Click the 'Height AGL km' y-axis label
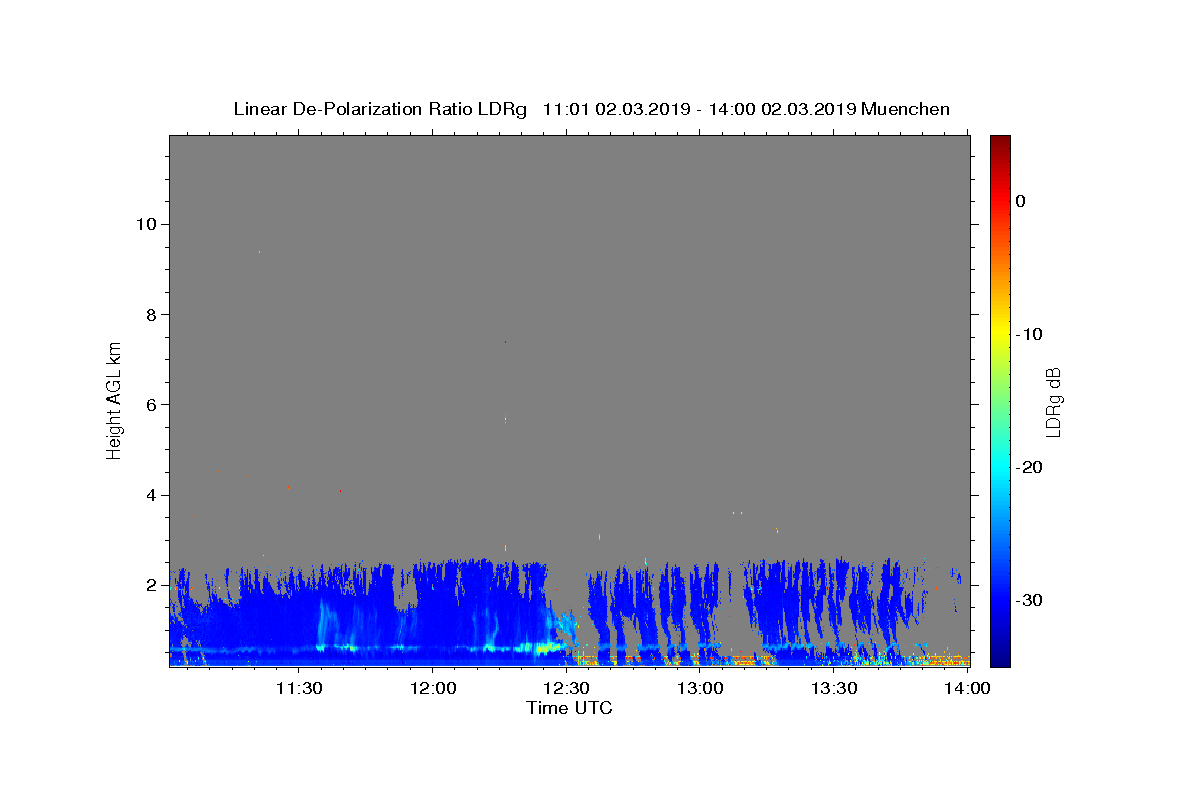Image resolution: width=1200 pixels, height=800 pixels. (115, 399)
